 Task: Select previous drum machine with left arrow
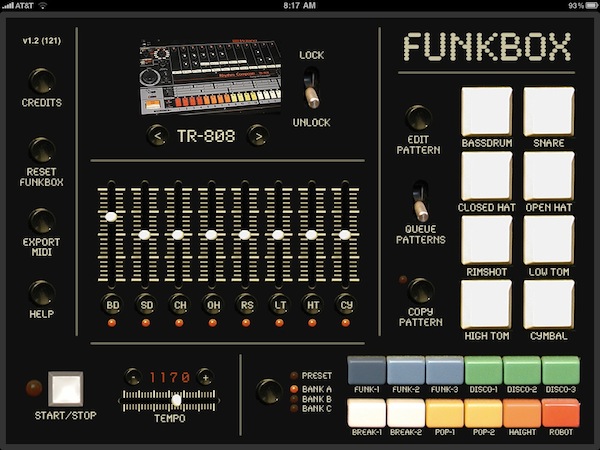(157, 135)
